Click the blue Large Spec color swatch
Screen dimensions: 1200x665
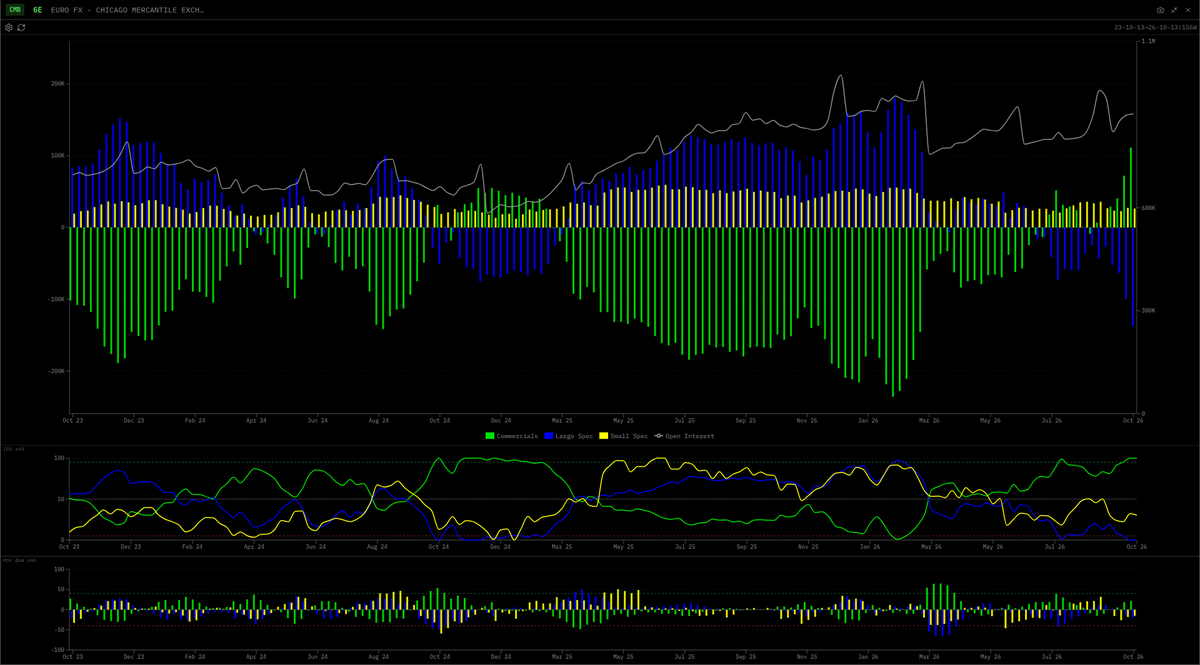coord(549,436)
